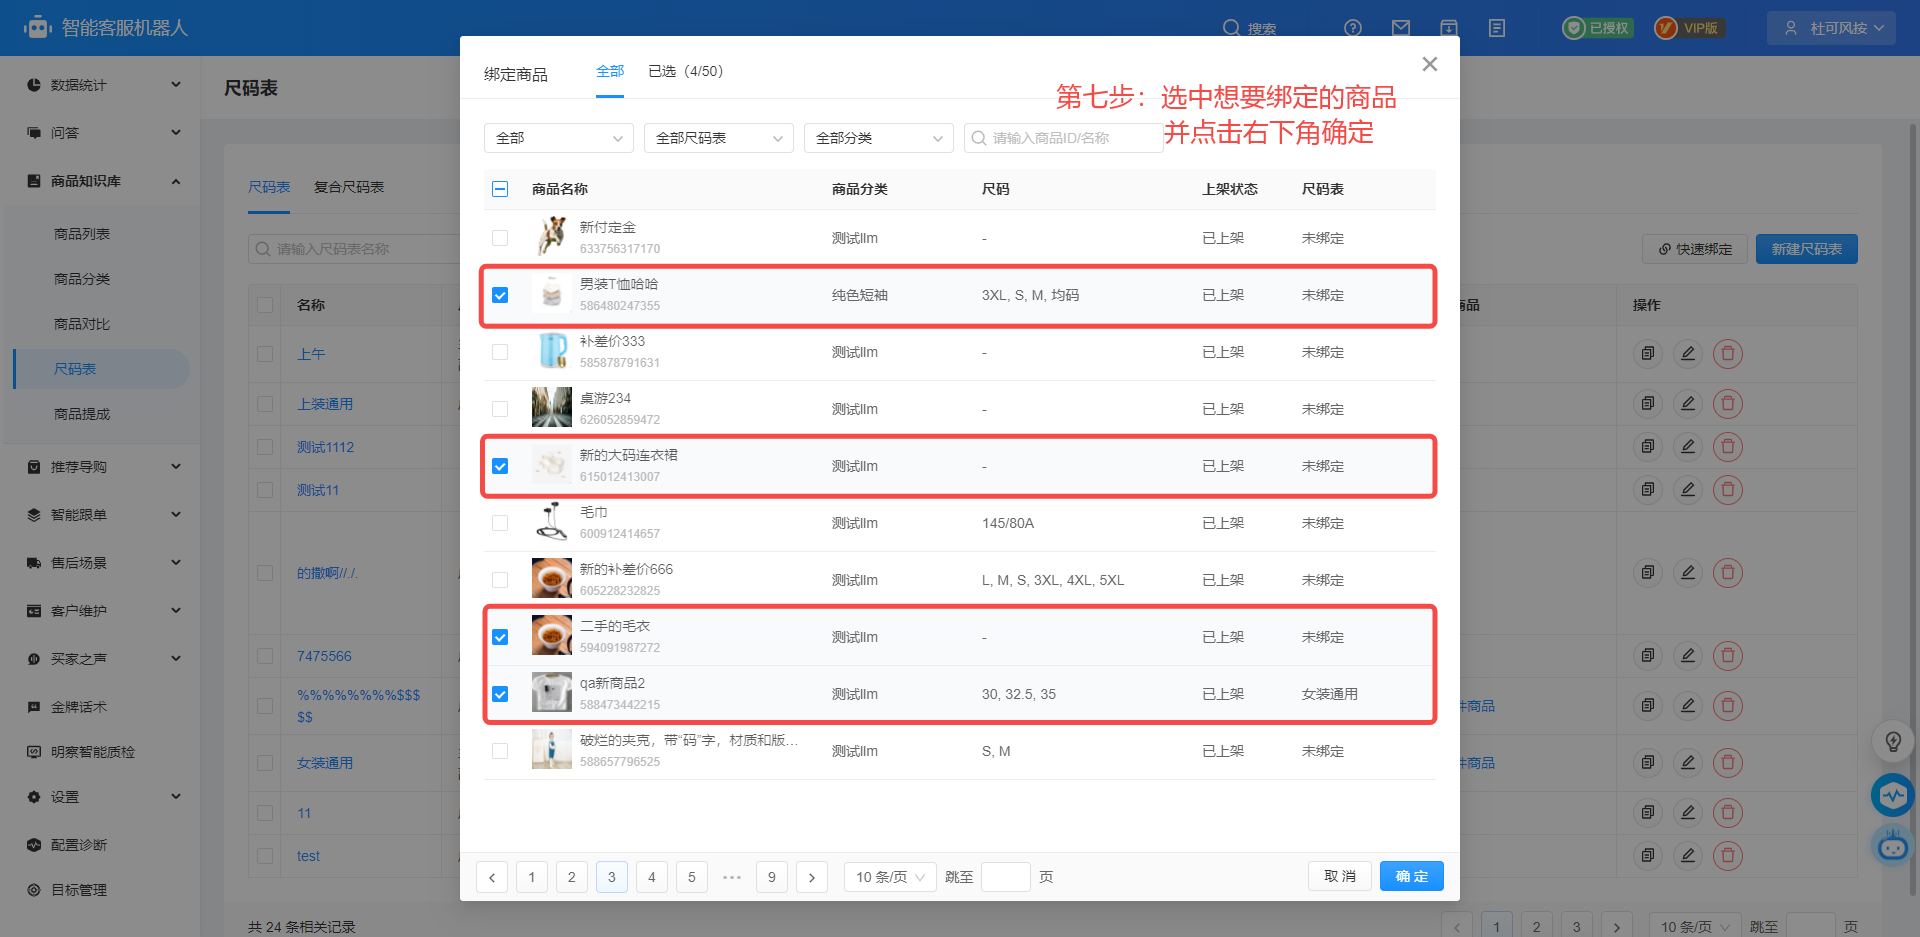Viewport: 1920px width, 937px height.
Task: Open 金牌话术 in sidebar
Action: [x=79, y=707]
